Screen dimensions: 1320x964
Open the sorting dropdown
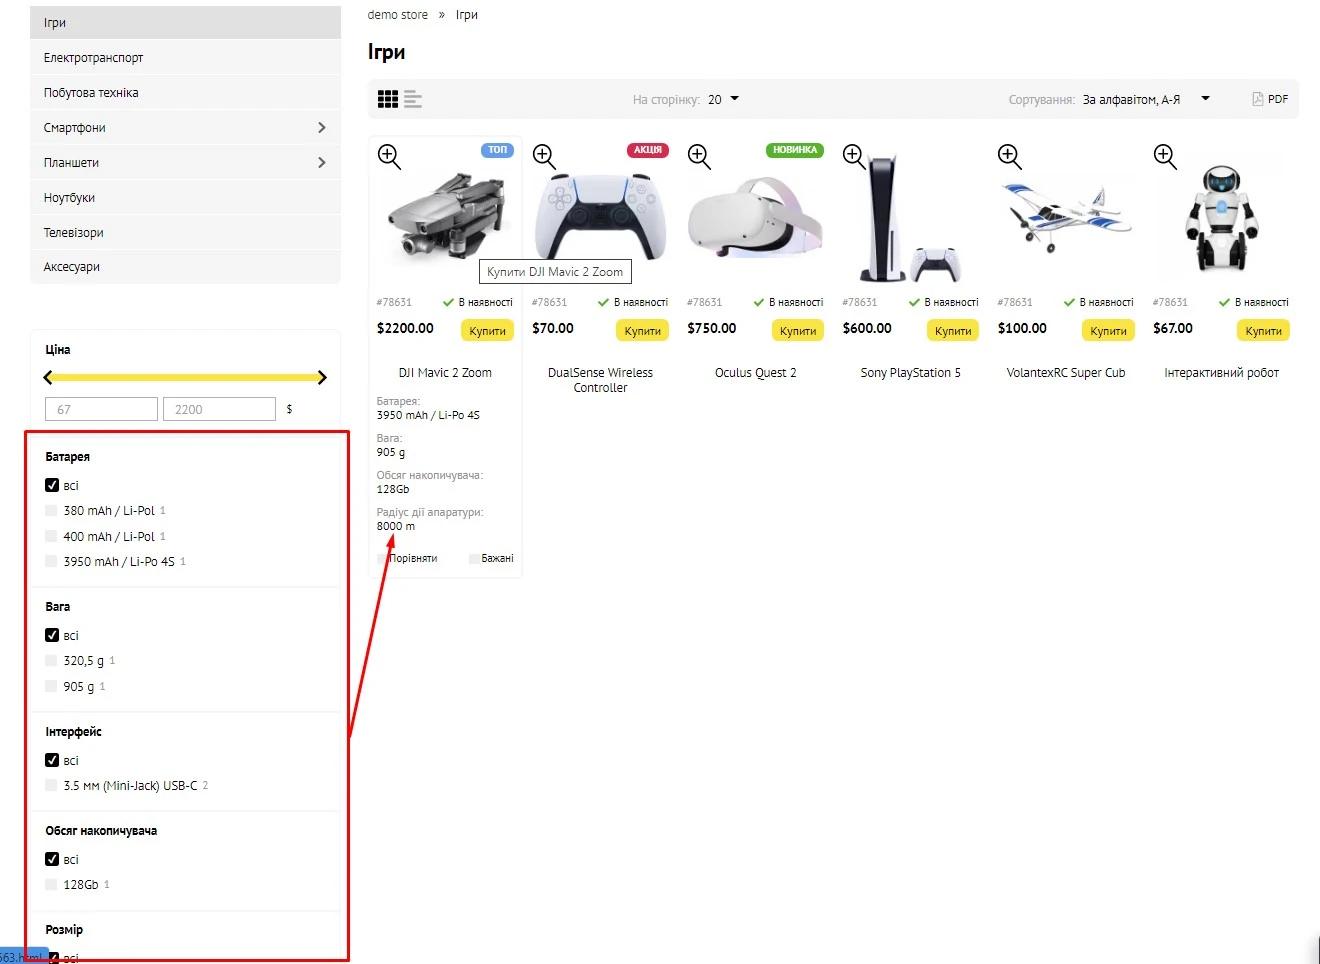click(1145, 99)
